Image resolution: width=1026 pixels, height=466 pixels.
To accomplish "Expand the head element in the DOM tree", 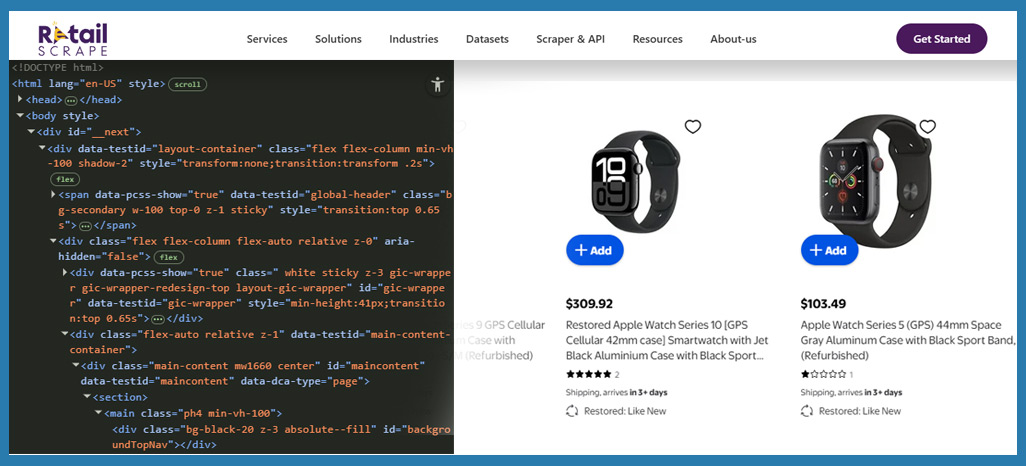I will (x=20, y=100).
